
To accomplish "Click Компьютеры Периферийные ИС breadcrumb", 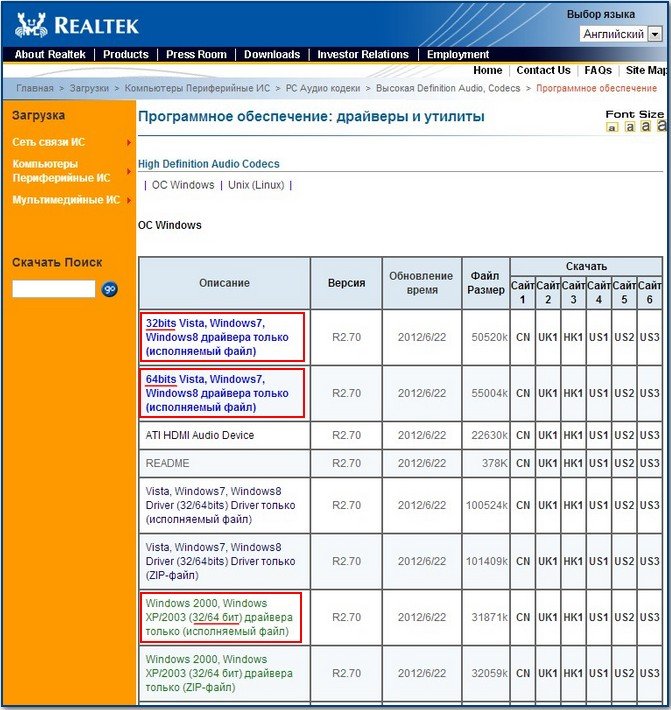I will click(197, 88).
